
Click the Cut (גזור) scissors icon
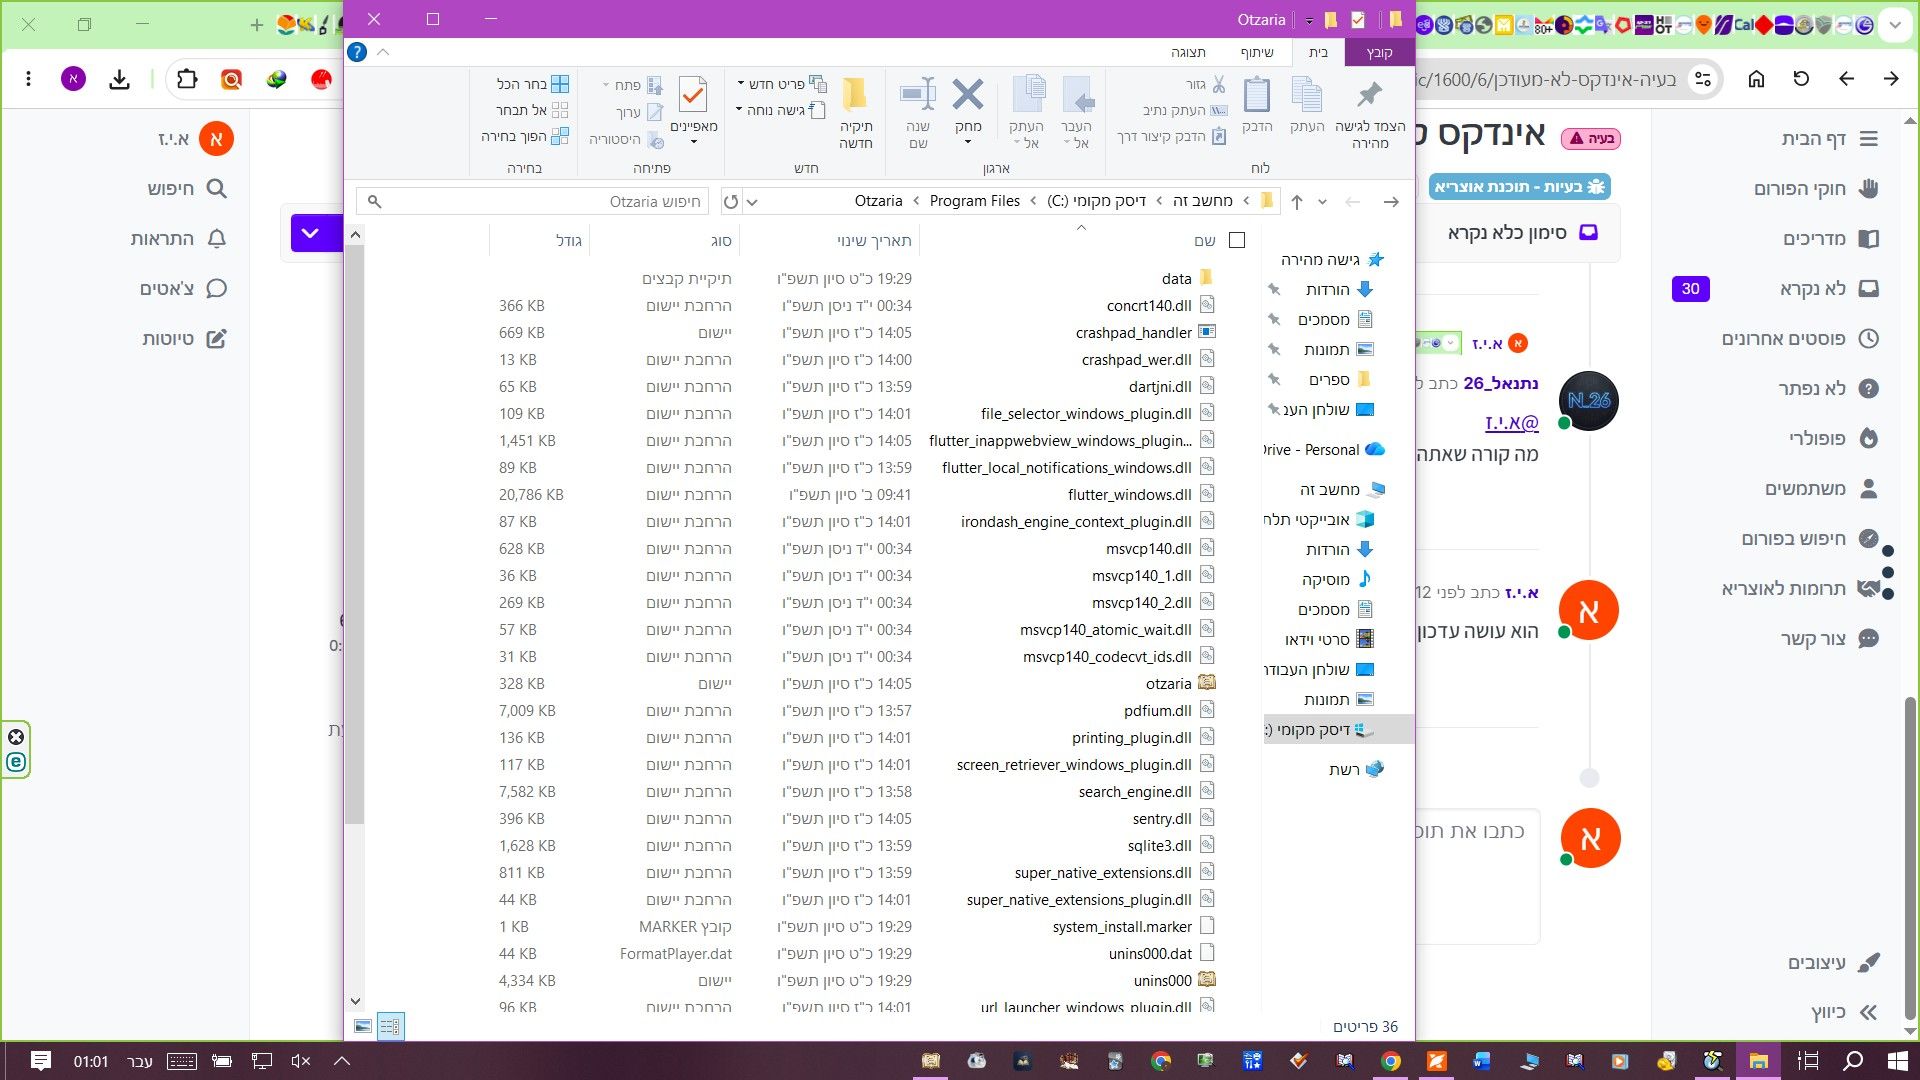pos(1218,84)
